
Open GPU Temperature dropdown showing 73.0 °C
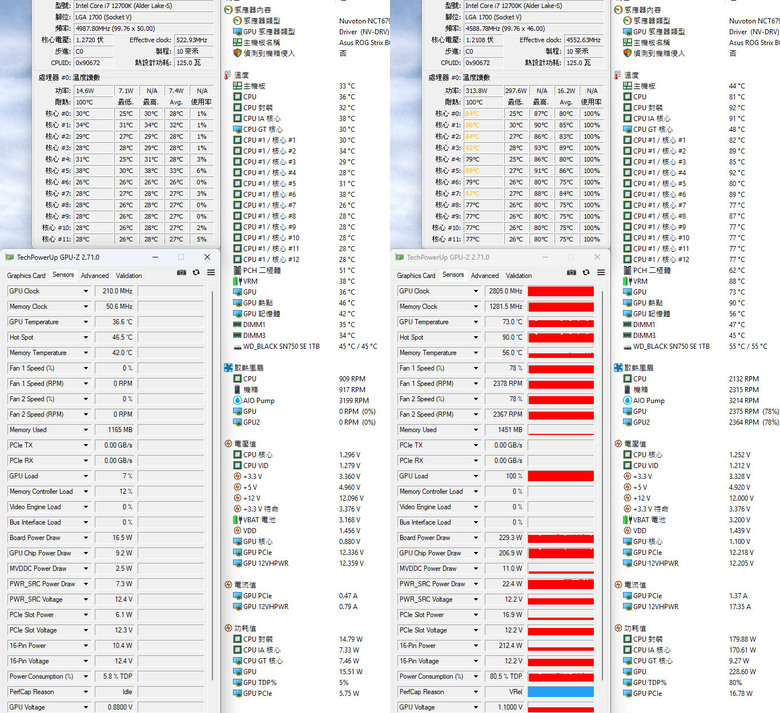pyautogui.click(x=476, y=322)
